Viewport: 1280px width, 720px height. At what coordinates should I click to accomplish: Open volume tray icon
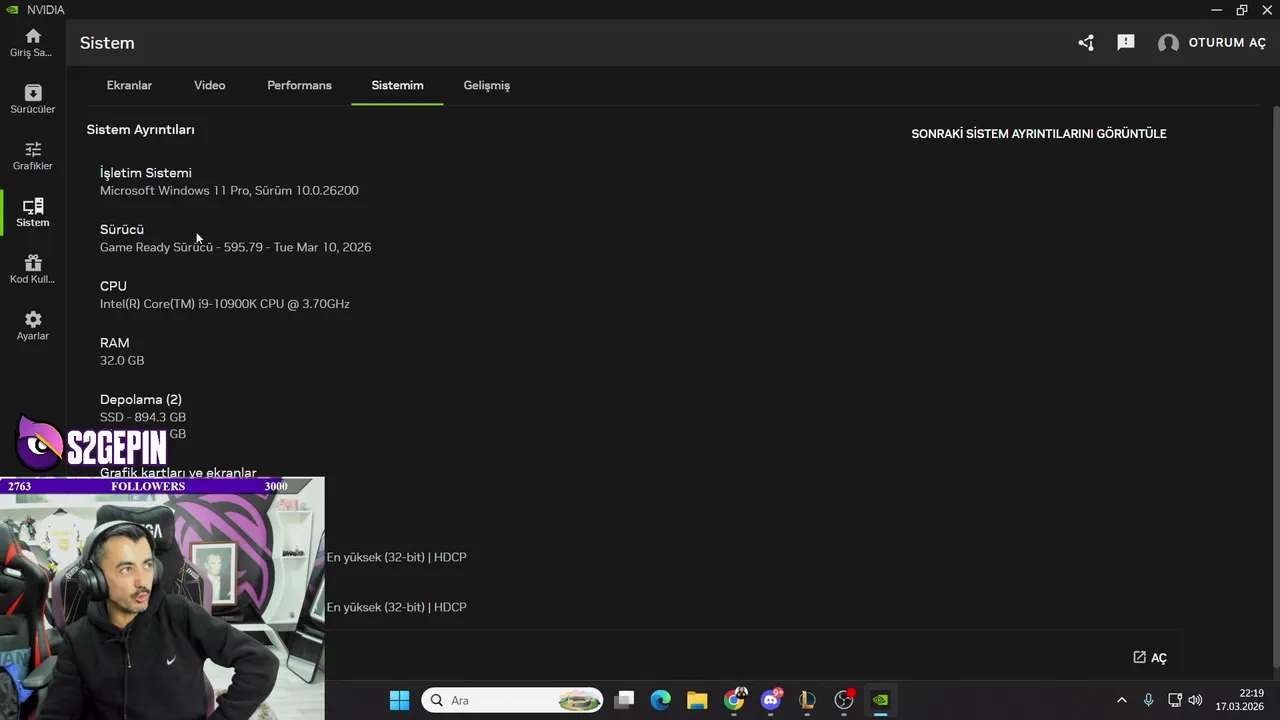1195,700
